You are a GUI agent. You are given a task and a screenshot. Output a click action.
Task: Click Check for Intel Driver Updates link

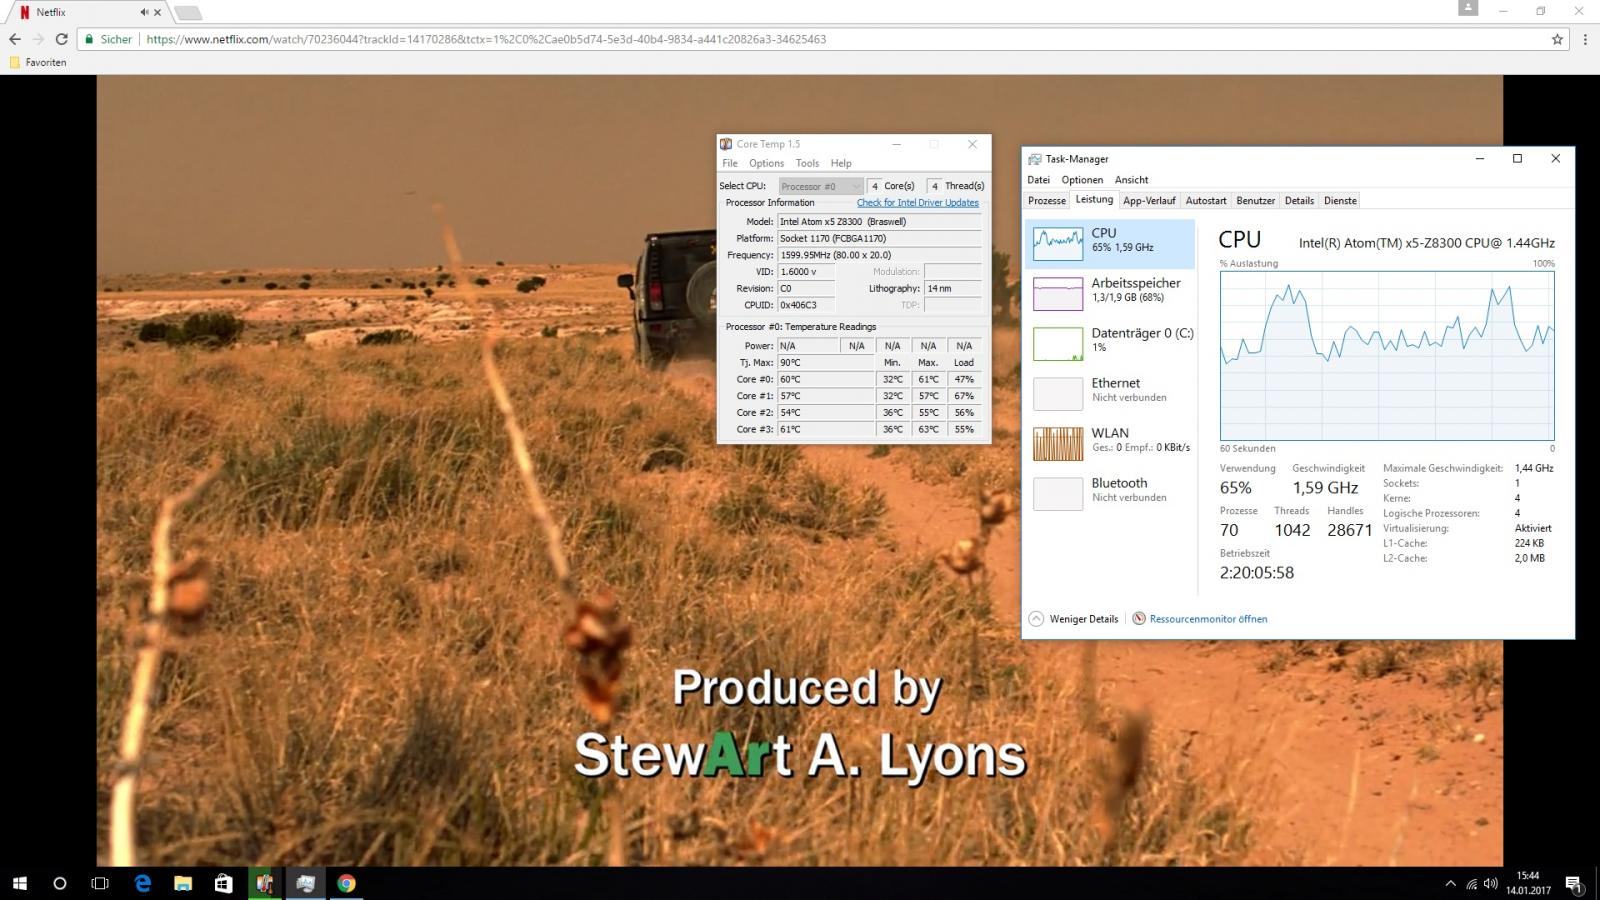click(x=917, y=202)
